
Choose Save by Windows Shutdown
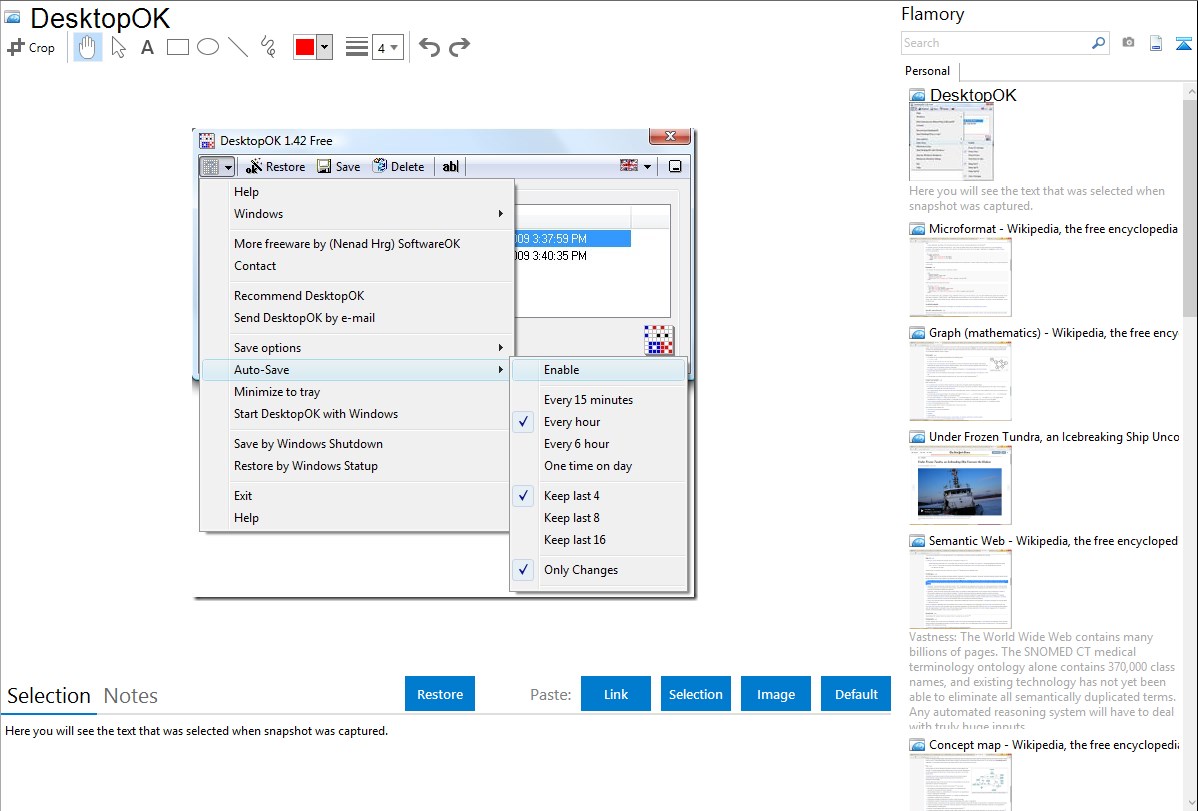coord(357,444)
